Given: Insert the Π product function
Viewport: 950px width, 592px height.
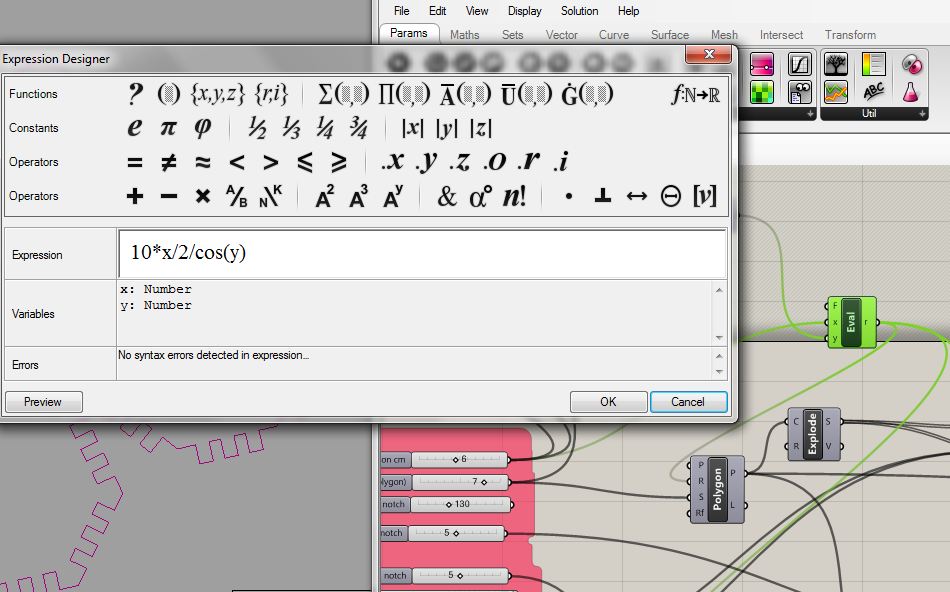Looking at the screenshot, I should click(x=404, y=94).
